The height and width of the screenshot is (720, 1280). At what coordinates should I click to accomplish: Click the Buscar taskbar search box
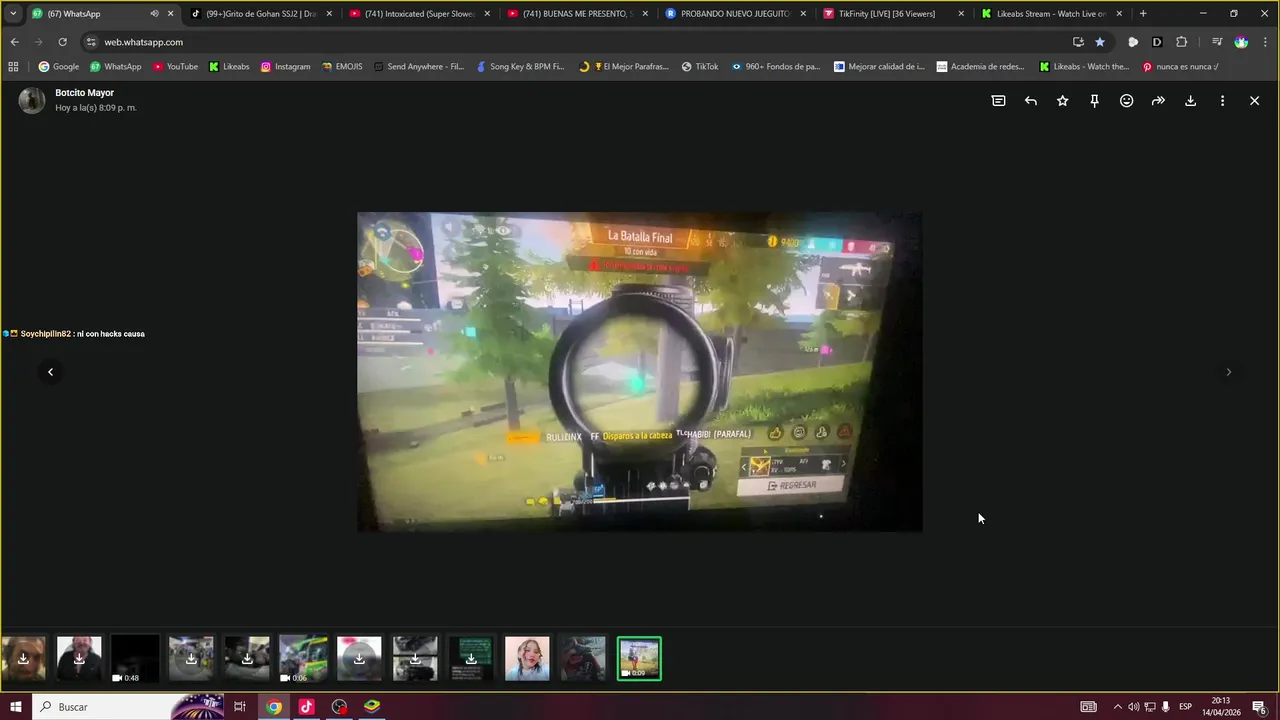coord(128,707)
